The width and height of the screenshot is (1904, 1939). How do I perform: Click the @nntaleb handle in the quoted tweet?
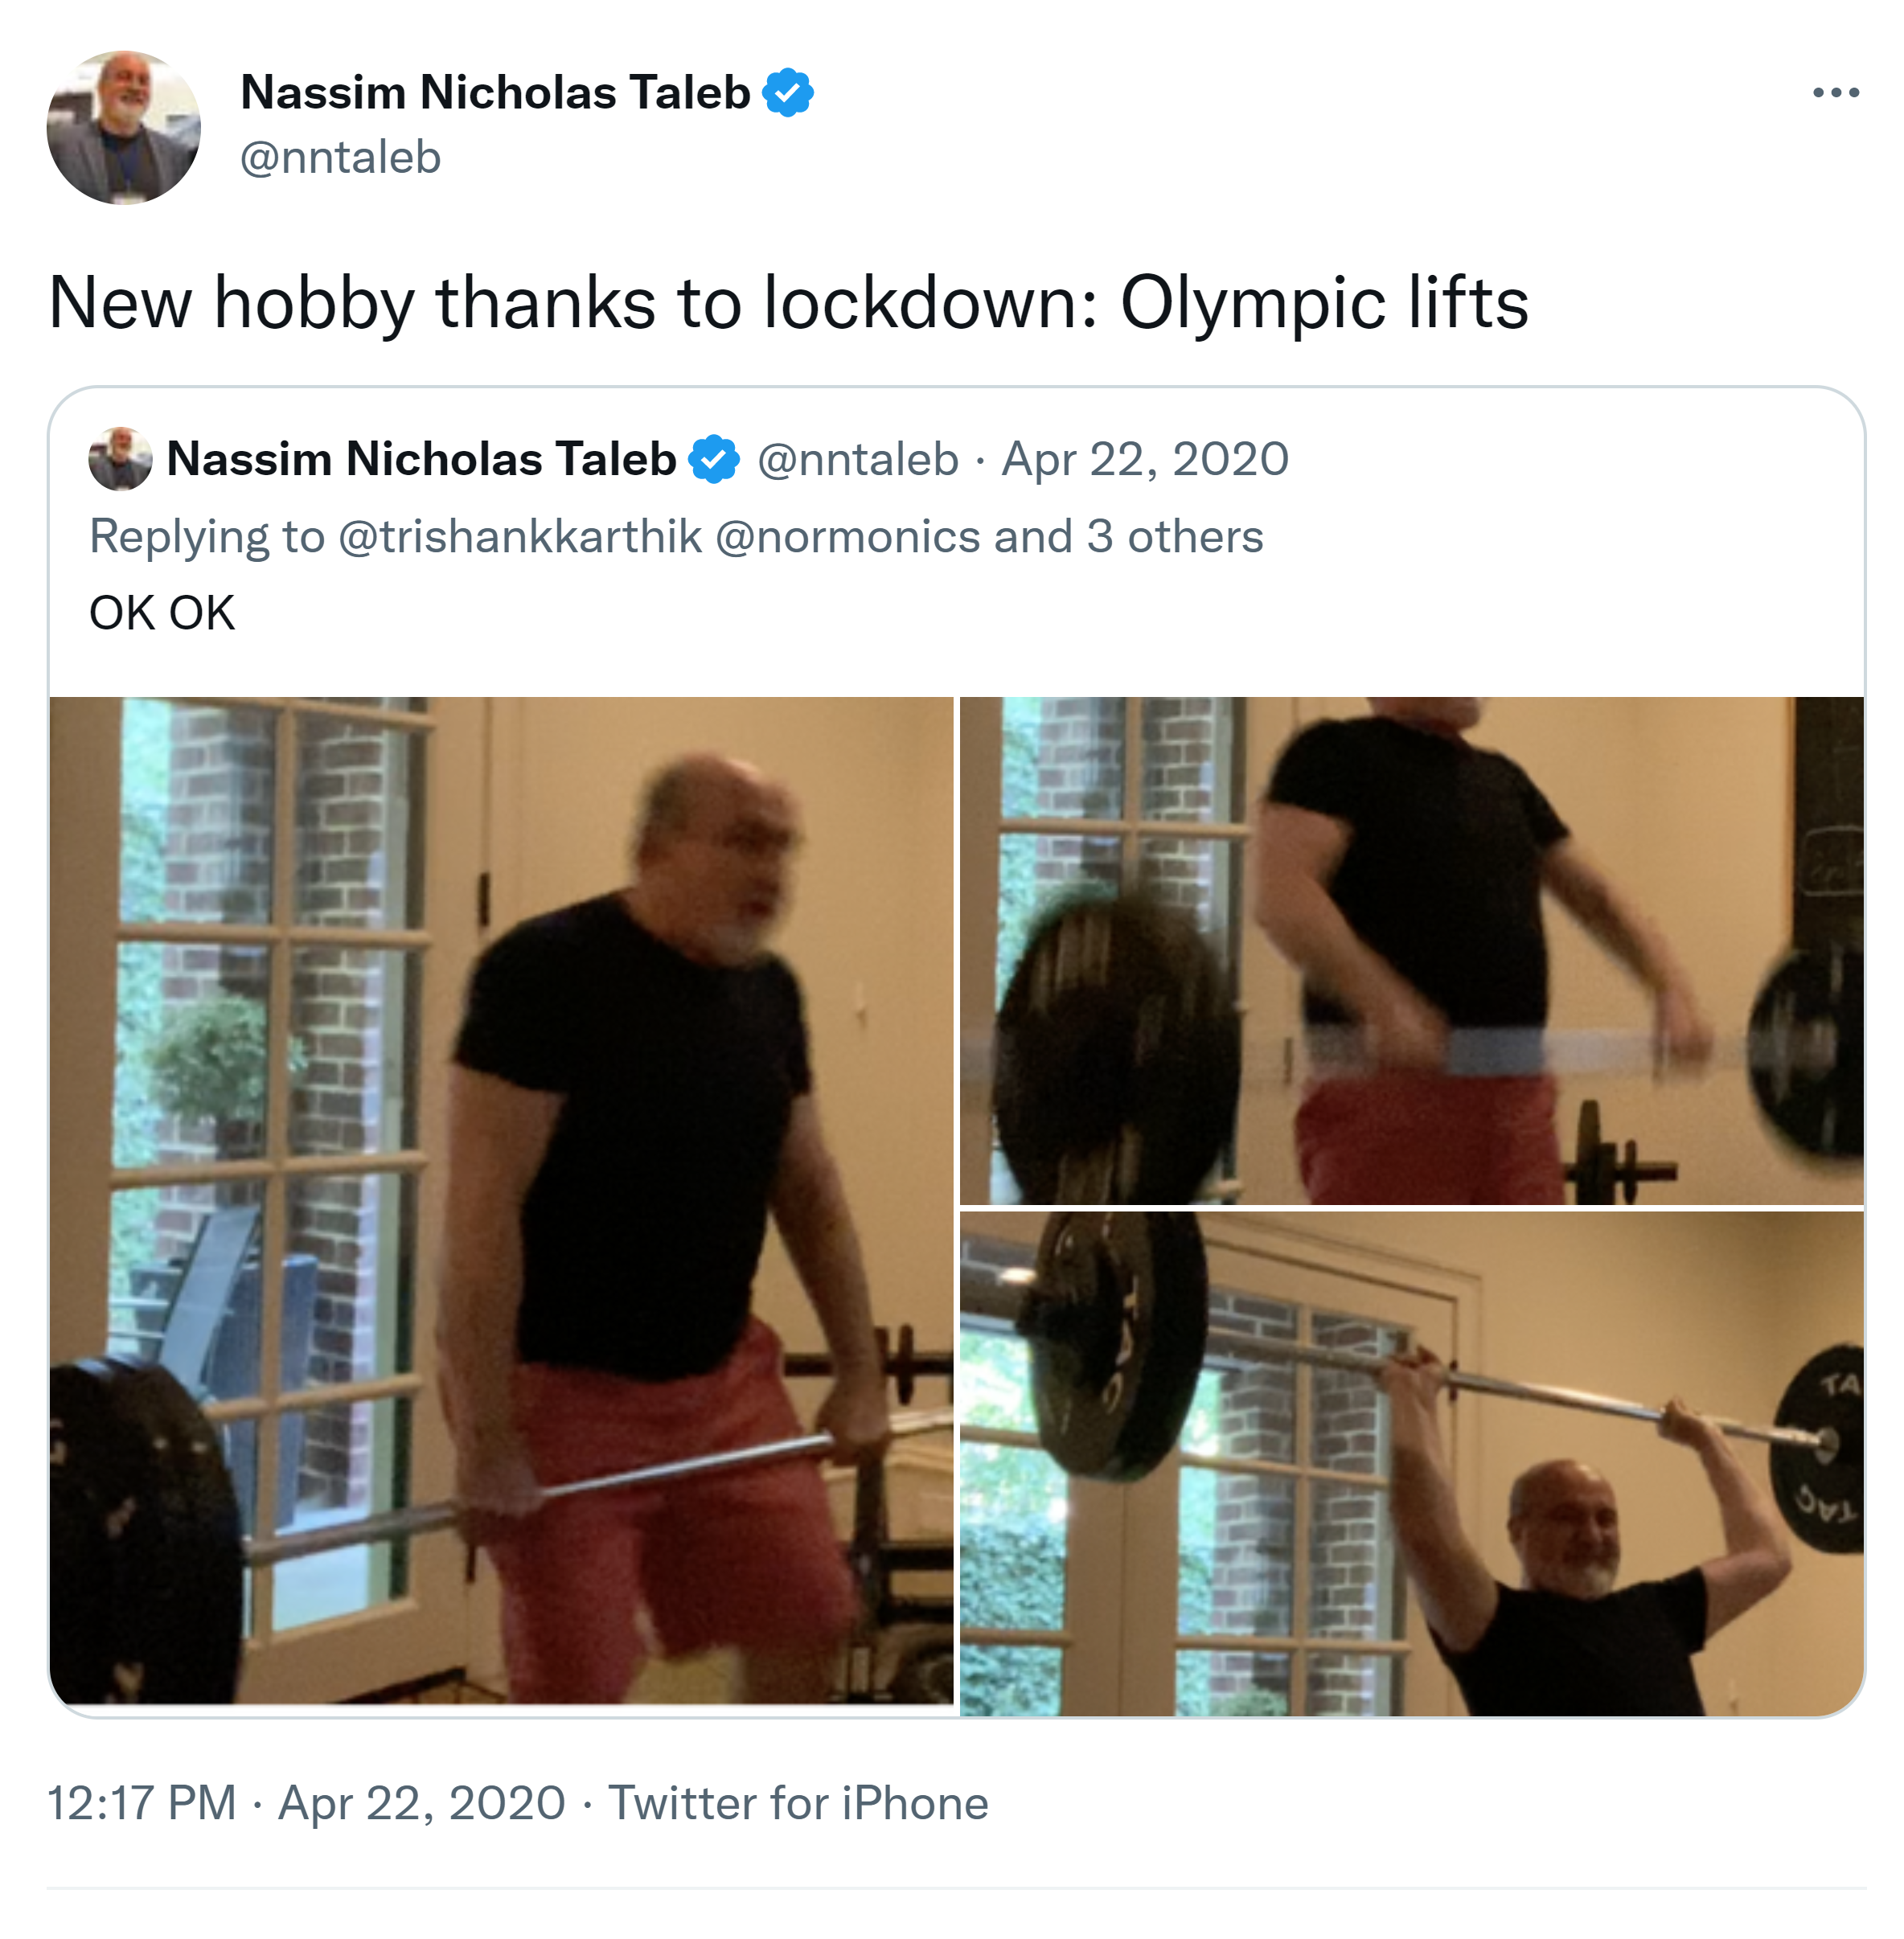(858, 459)
